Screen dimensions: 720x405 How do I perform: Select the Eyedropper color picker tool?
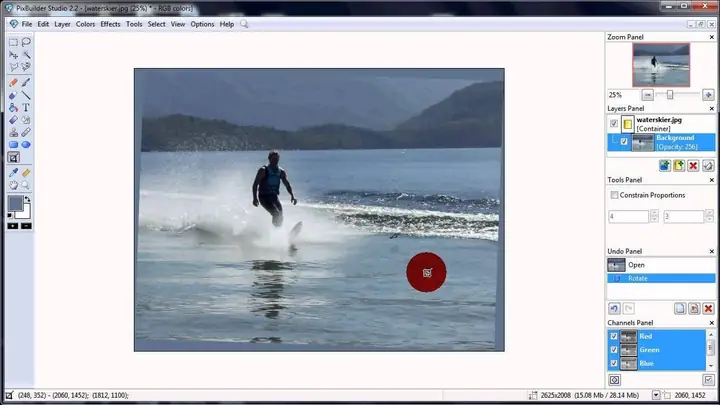point(13,173)
